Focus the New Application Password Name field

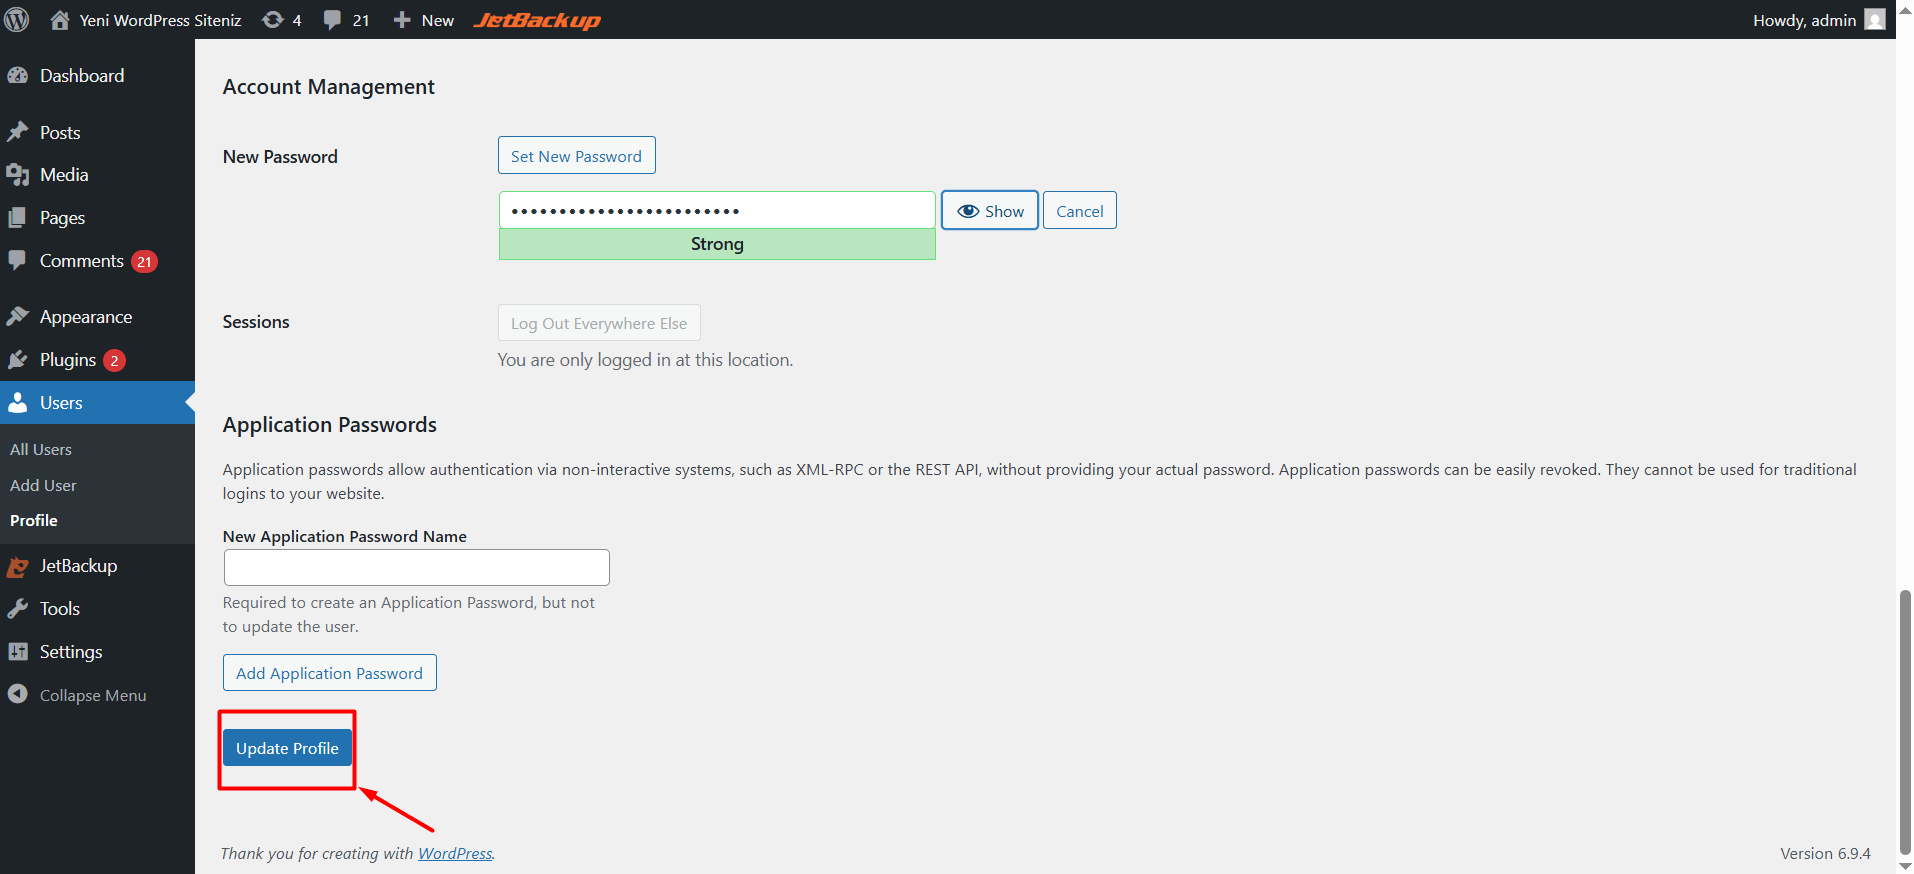click(x=416, y=568)
